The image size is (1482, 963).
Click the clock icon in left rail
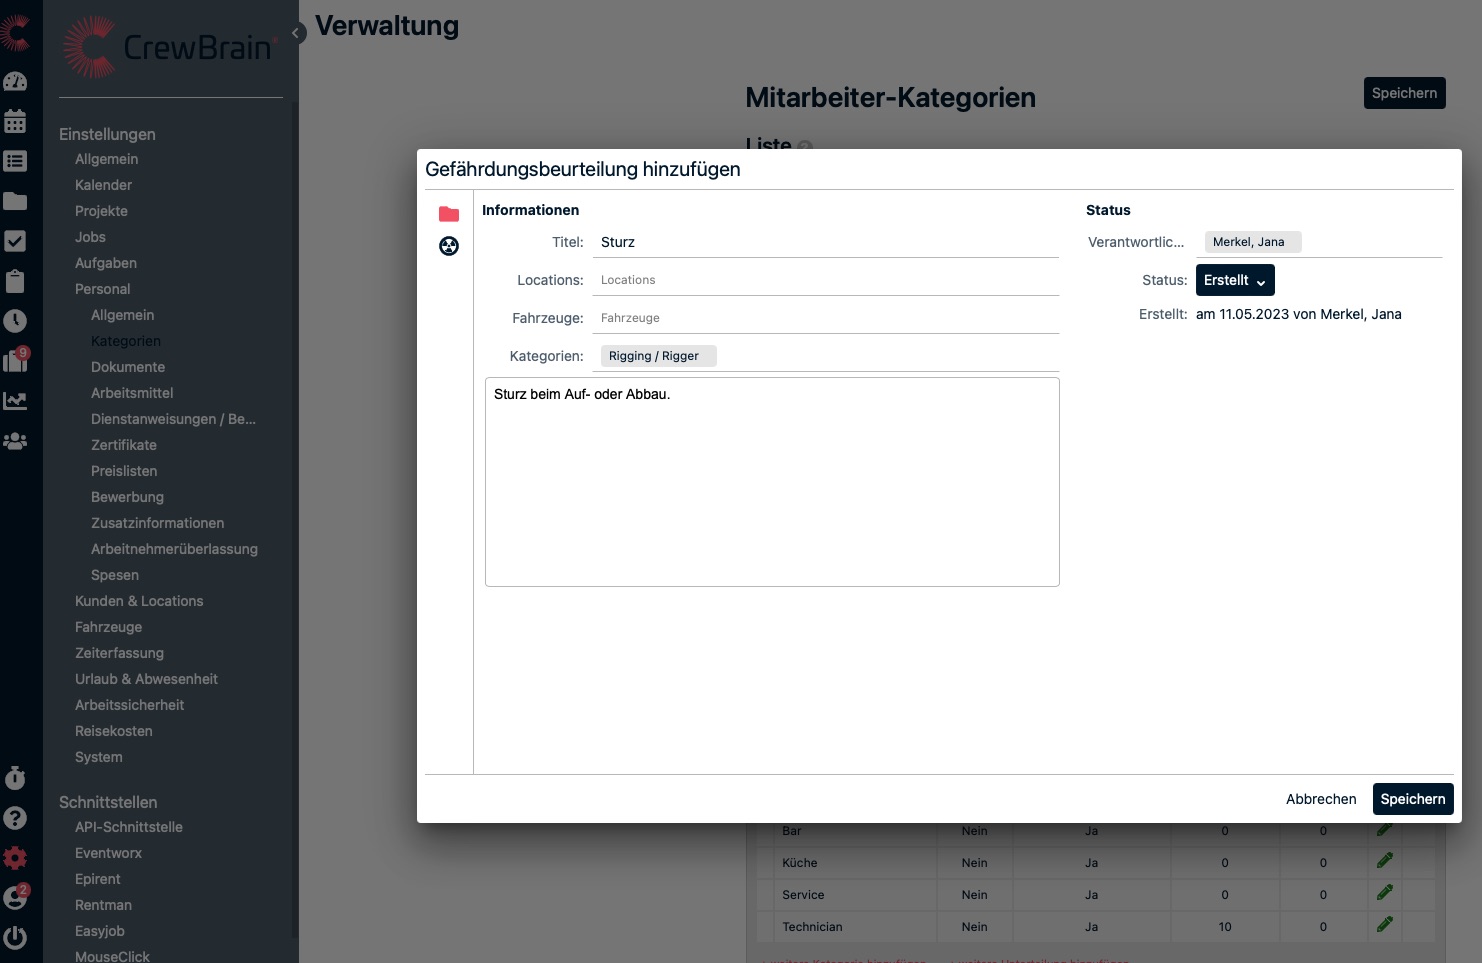click(x=15, y=321)
